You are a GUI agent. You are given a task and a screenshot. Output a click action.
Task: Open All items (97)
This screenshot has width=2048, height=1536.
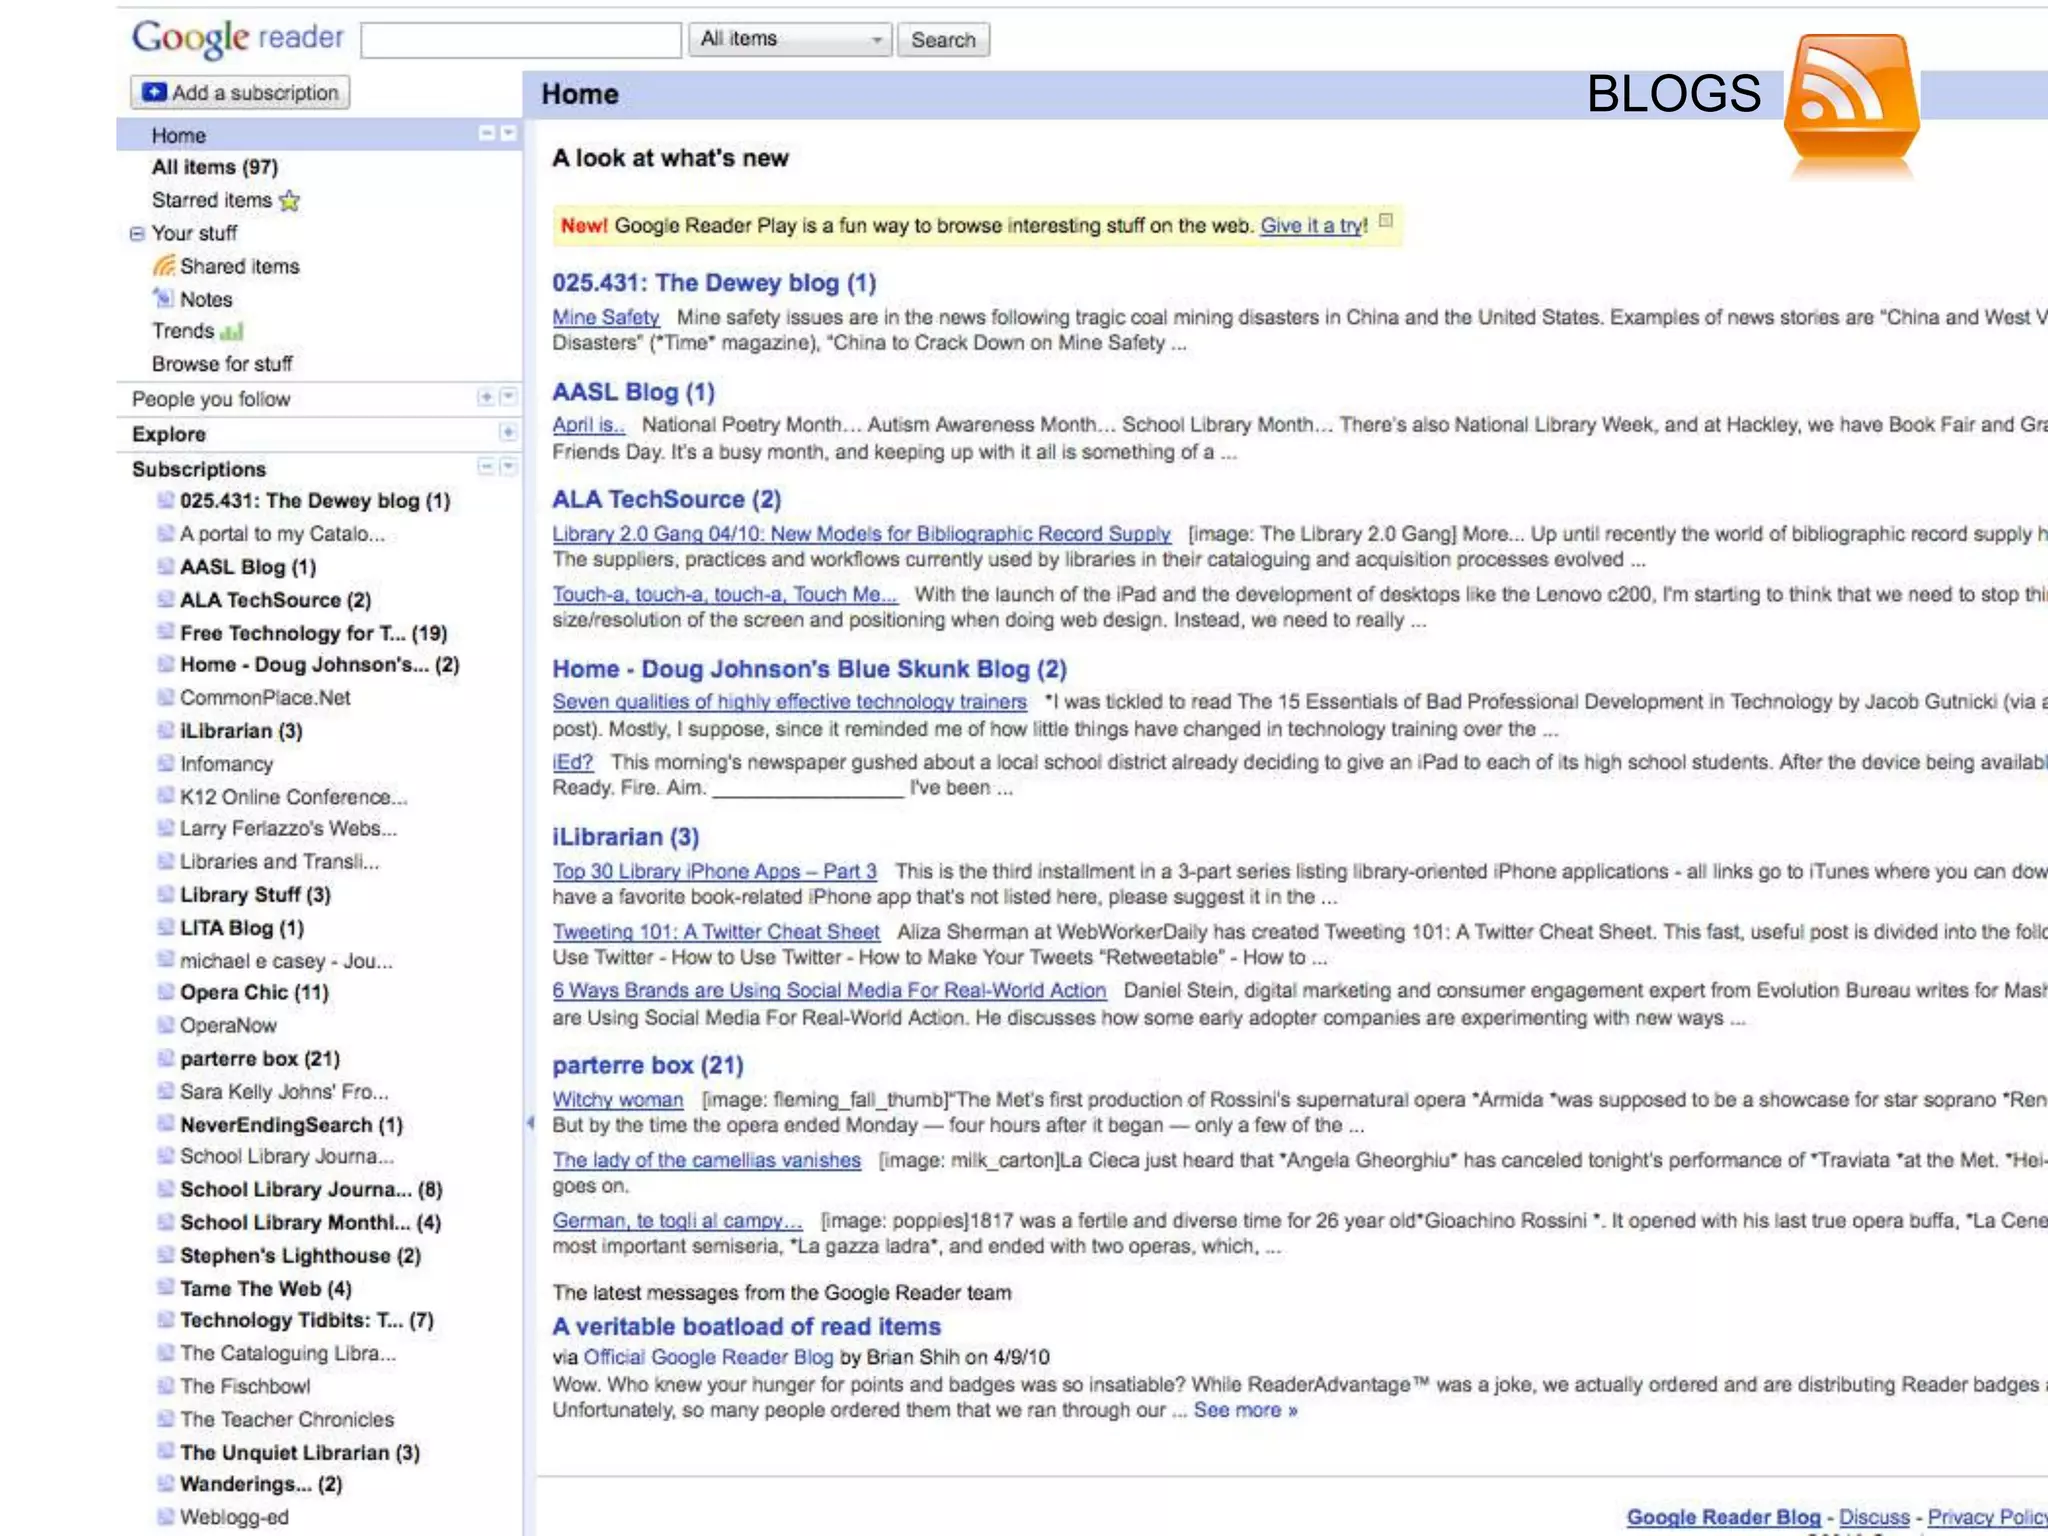[215, 167]
